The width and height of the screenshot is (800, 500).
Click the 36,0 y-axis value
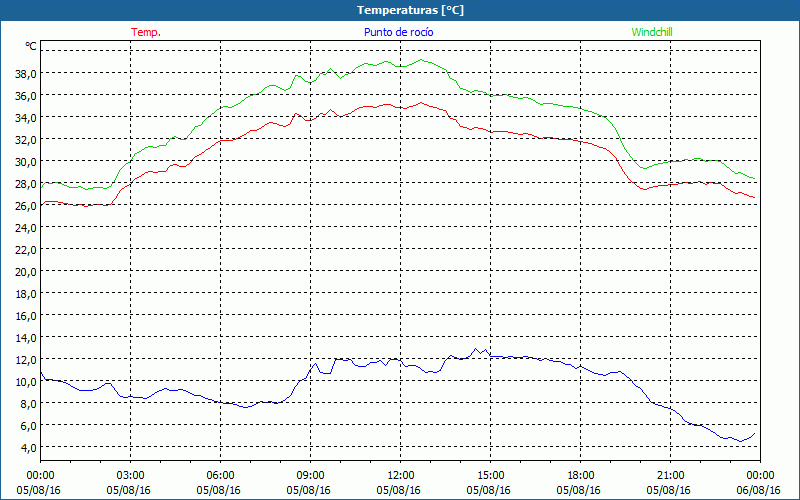(x=26, y=95)
